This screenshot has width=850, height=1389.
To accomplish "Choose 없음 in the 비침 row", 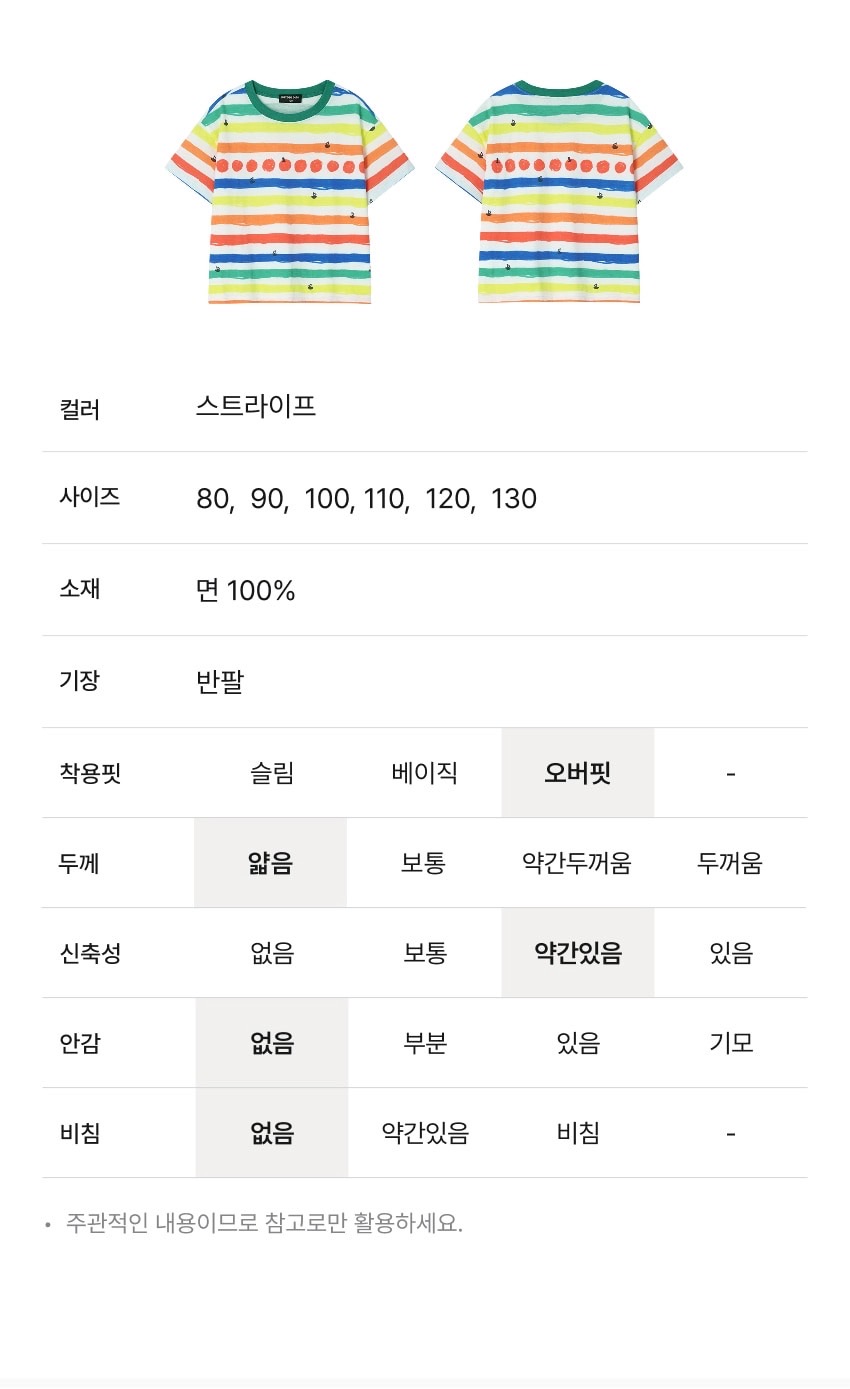I will point(271,1133).
